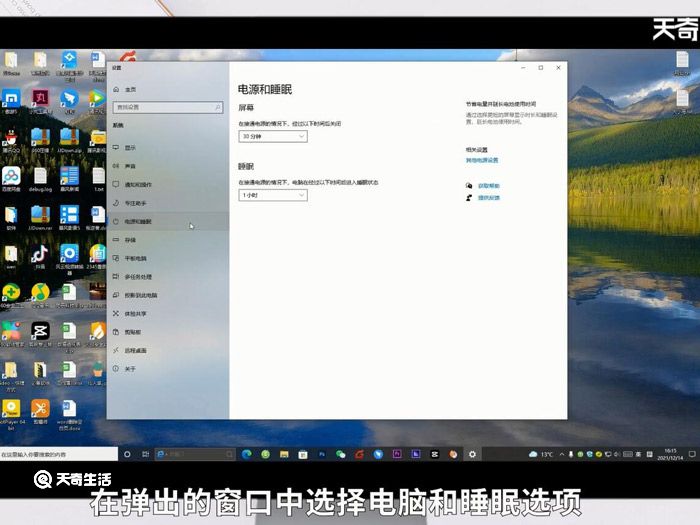Open 抖音 TikTok desktop icon
Viewport: 700px width, 525px height.
coord(40,257)
